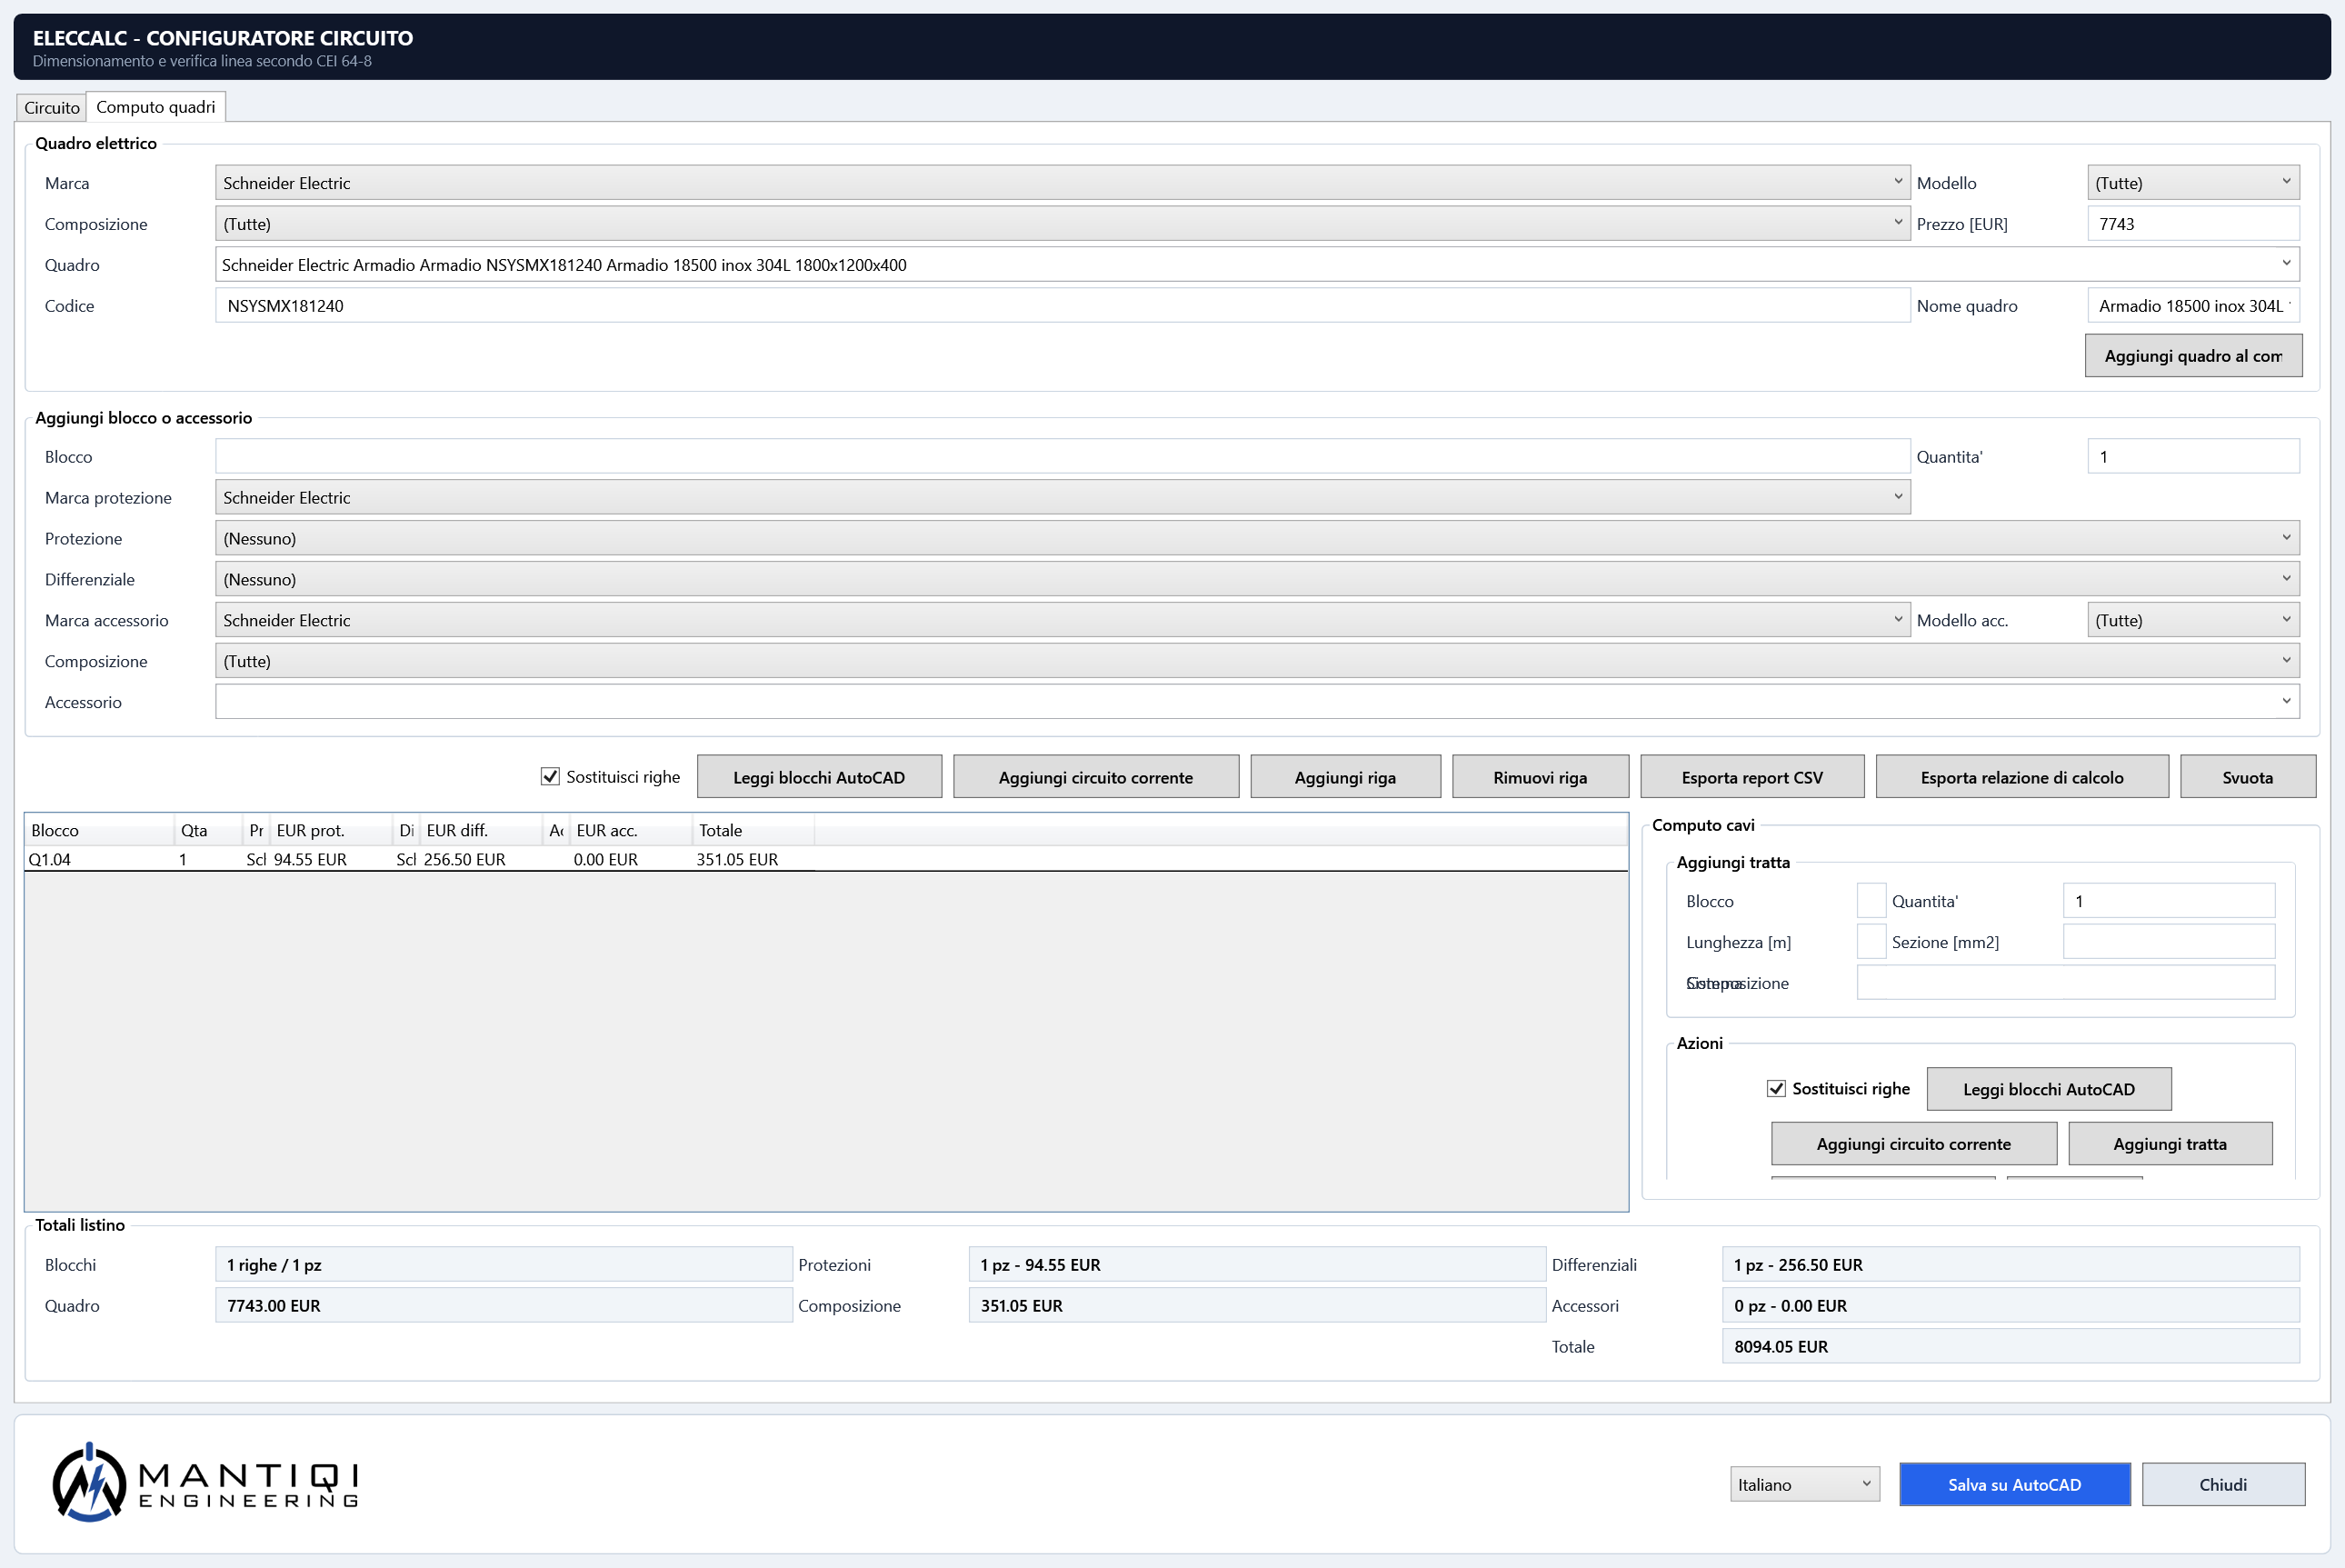Click the EUR acc. column header

pyautogui.click(x=632, y=831)
